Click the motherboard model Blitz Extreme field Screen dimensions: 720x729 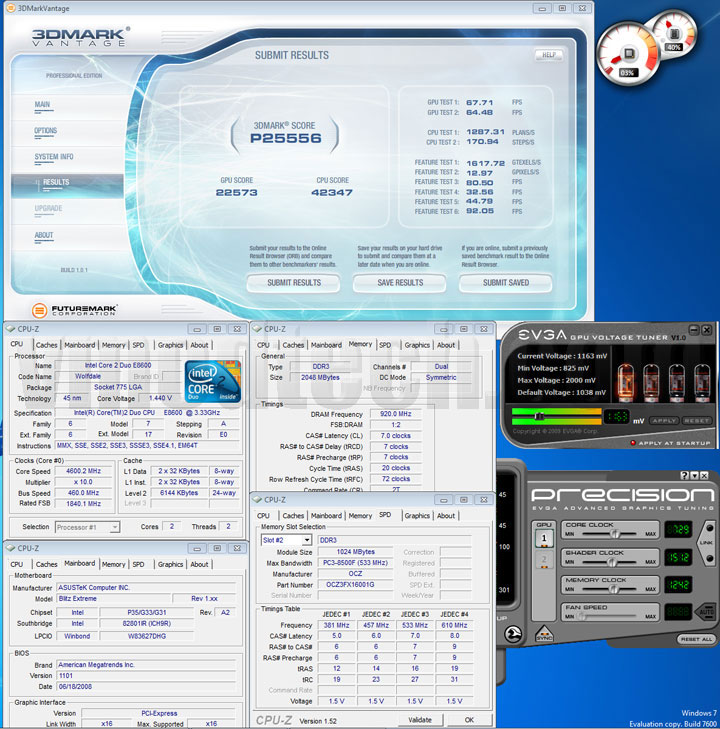[112, 598]
